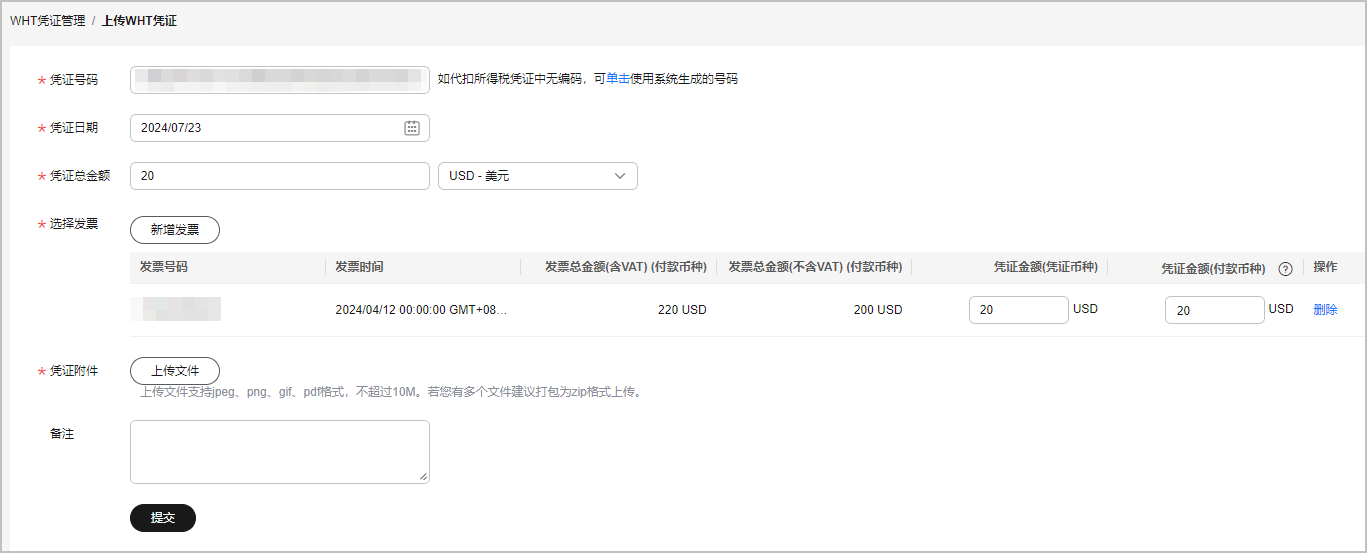Click the 凭证日期 date input field

265,128
